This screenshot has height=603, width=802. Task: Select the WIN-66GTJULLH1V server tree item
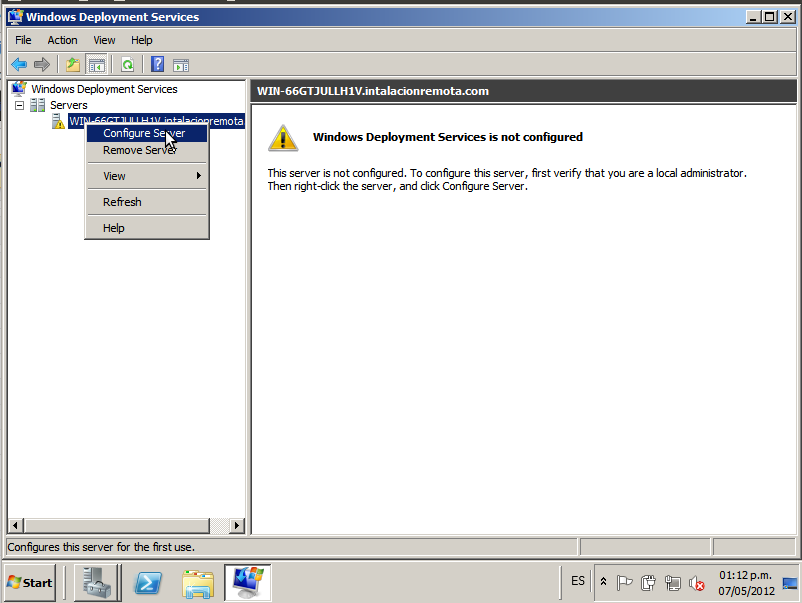point(157,121)
